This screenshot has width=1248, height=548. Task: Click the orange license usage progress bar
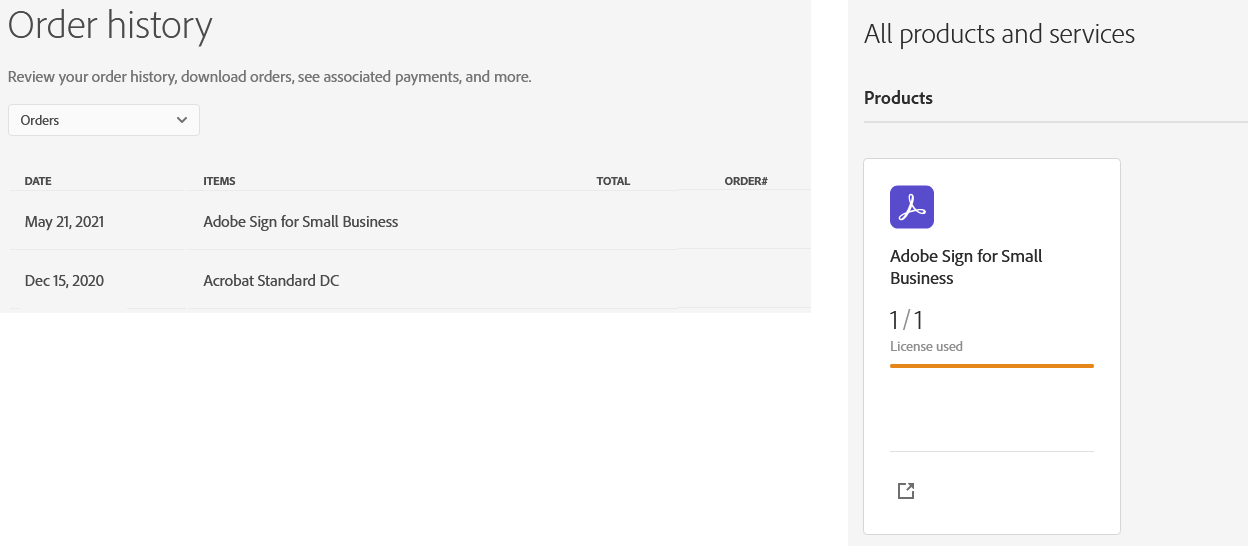pyautogui.click(x=991, y=366)
